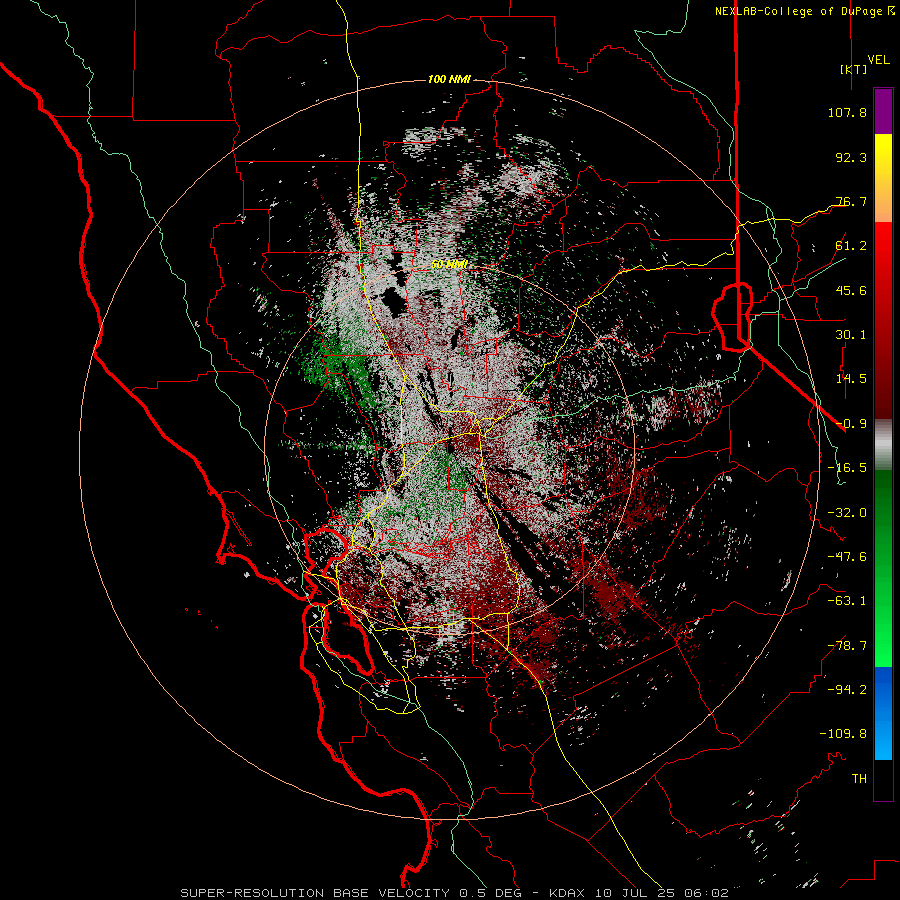Select the -78.7 legend value
The width and height of the screenshot is (900, 900).
847,646
